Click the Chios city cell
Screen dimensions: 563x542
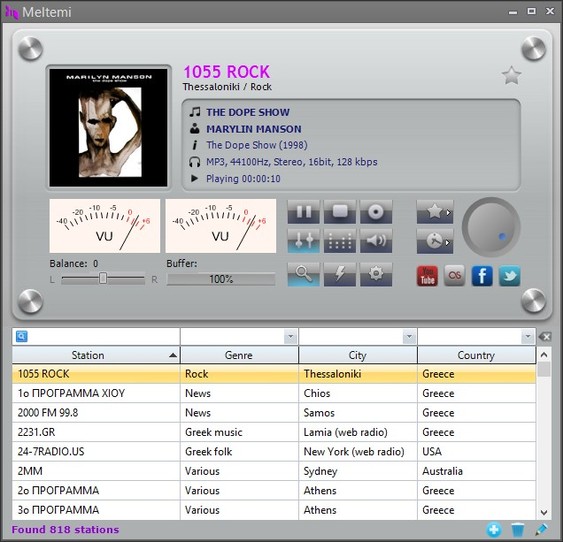coord(358,393)
